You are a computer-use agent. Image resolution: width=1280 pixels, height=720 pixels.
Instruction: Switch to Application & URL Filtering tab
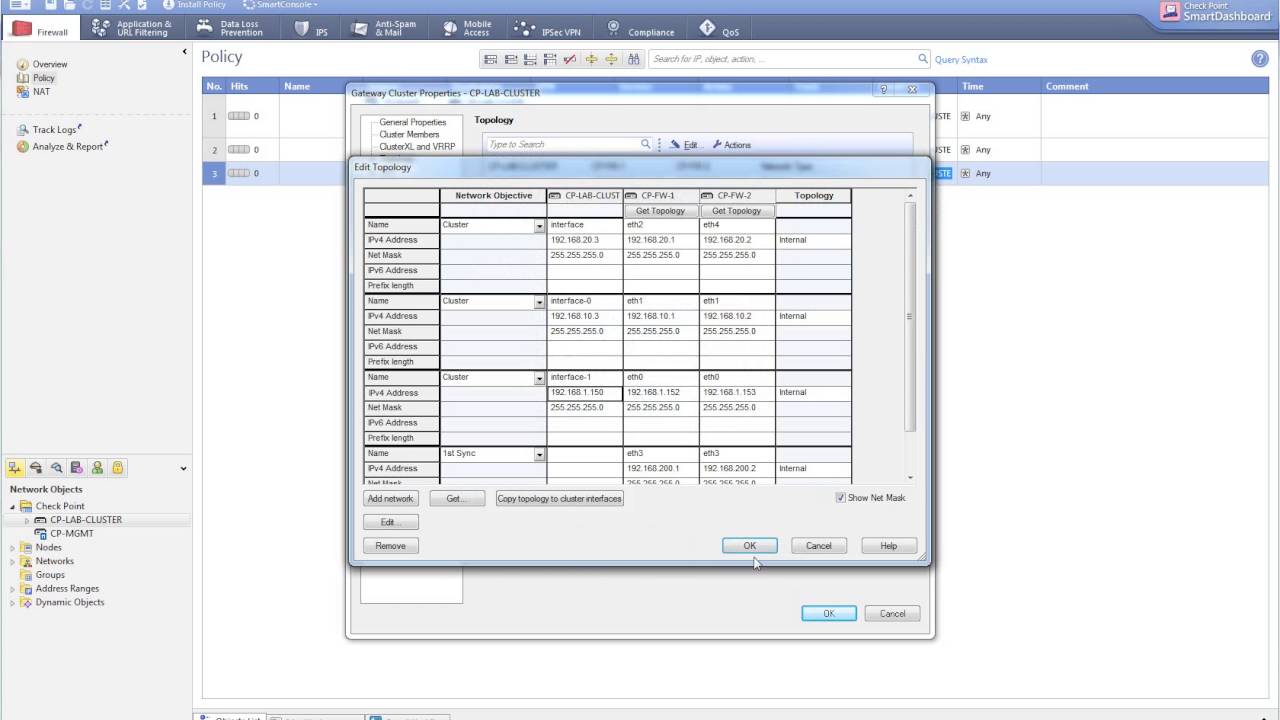pyautogui.click(x=132, y=28)
